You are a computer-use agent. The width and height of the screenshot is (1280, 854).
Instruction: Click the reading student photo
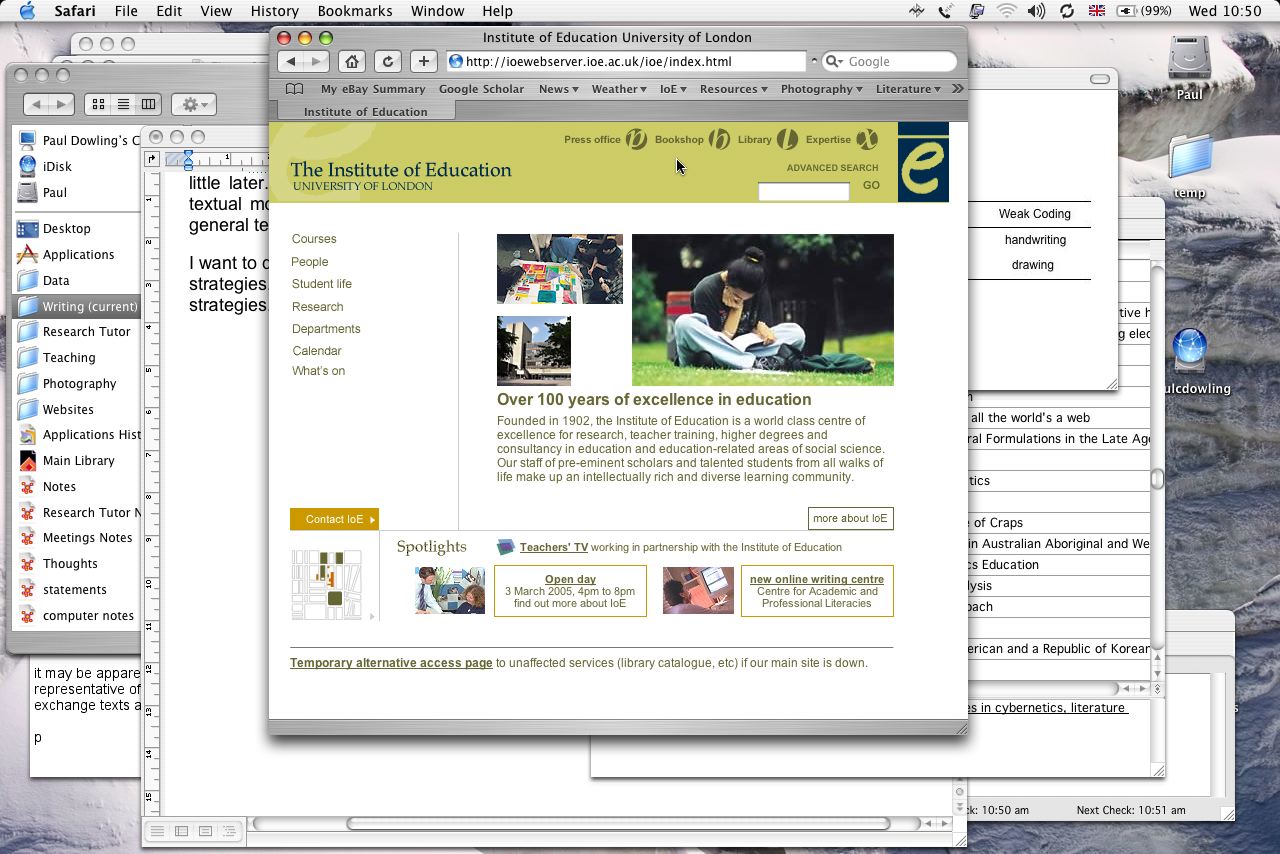click(x=763, y=310)
